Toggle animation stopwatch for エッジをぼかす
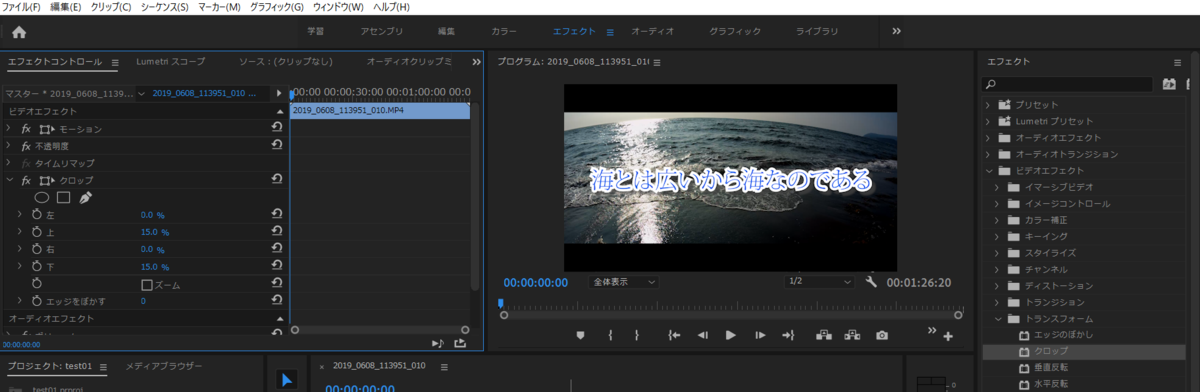The width and height of the screenshot is (1200, 392). (x=37, y=301)
